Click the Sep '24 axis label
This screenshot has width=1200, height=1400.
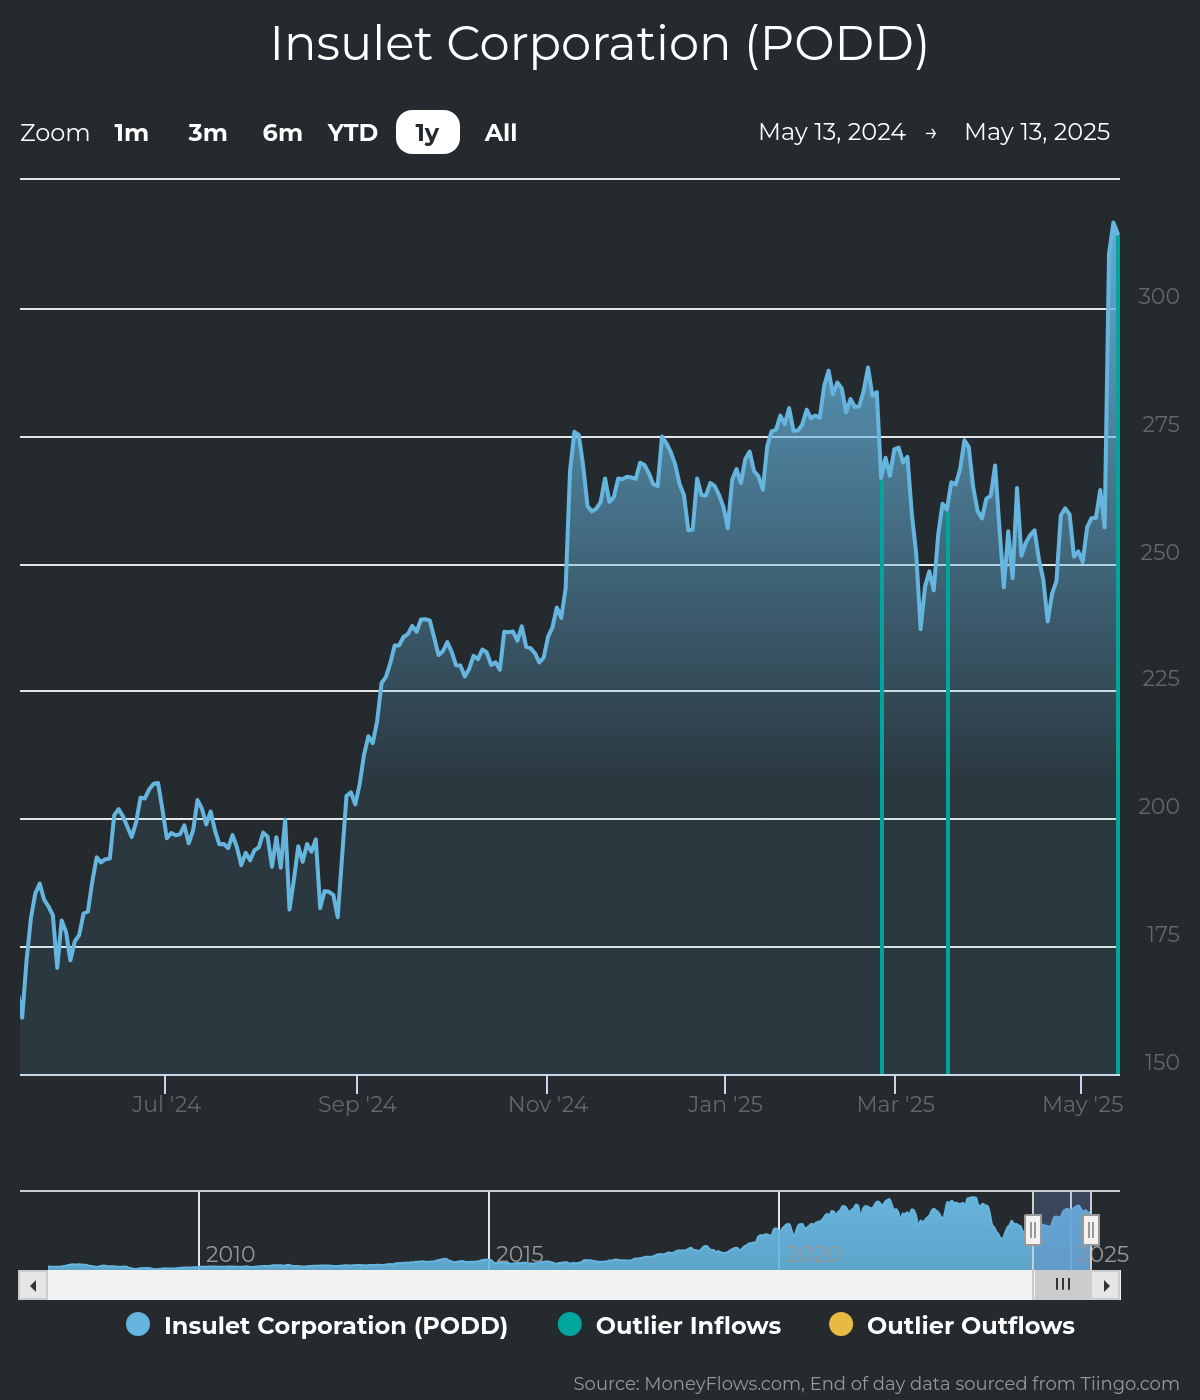click(357, 1104)
